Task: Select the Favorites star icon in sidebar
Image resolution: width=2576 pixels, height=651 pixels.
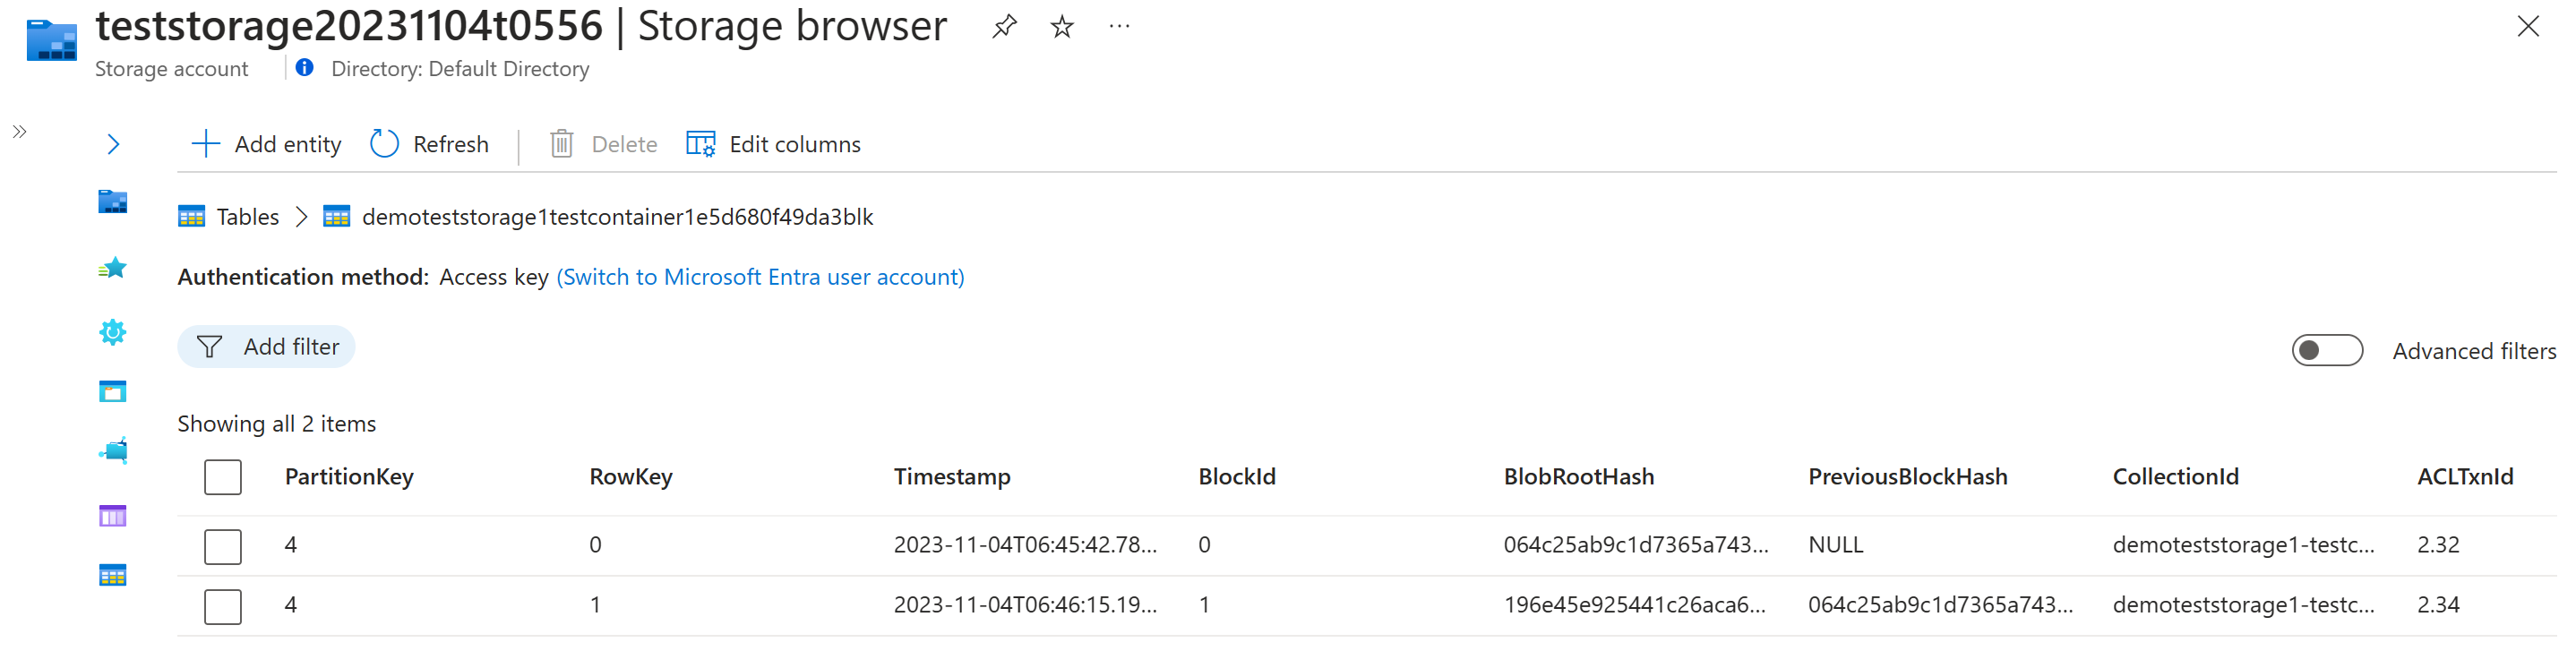Action: pos(113,268)
